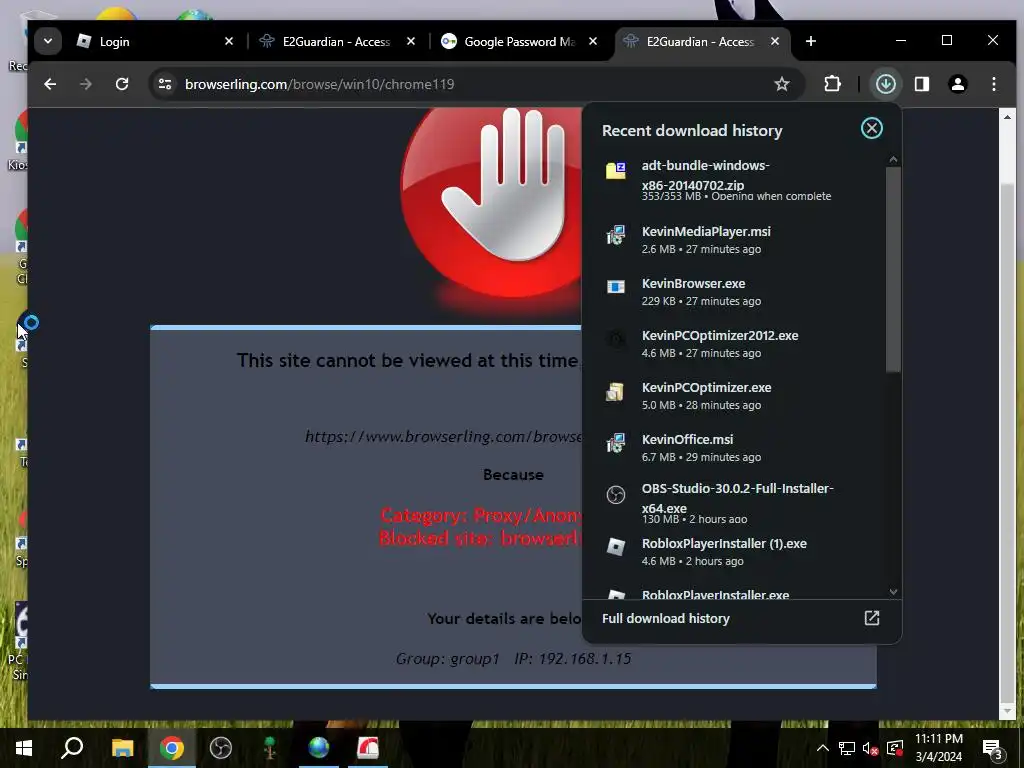1024x768 pixels.
Task: Reload the current page
Action: (x=121, y=84)
